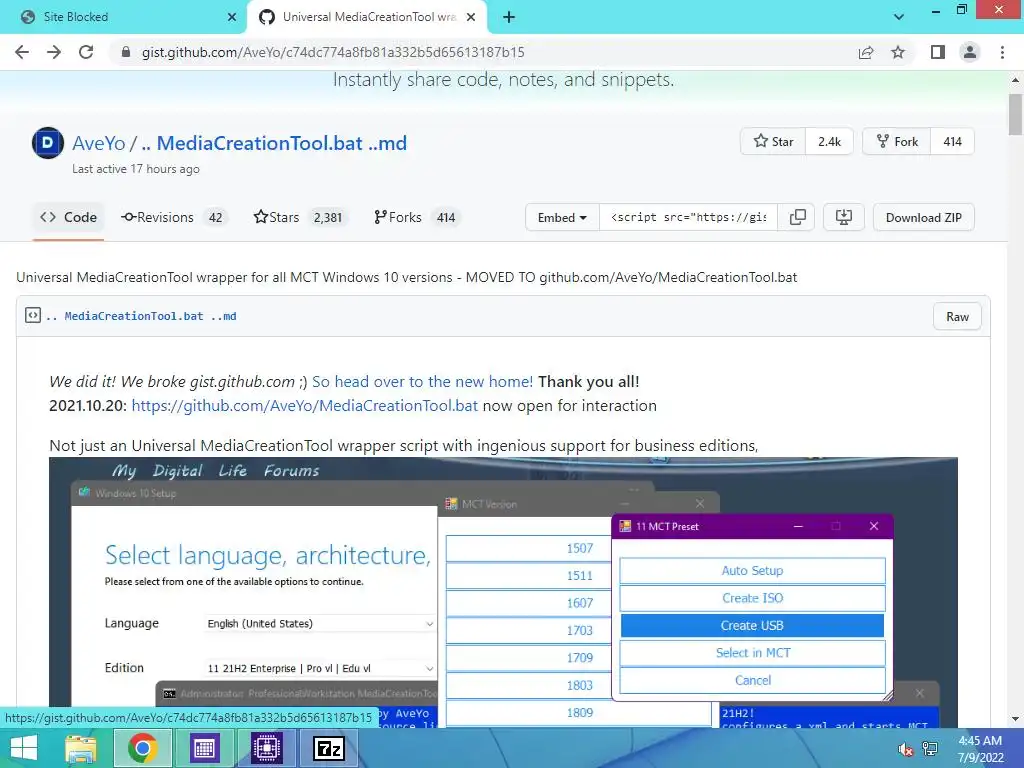Screen dimensions: 1024x768
Task: Copy the embed script to clipboard
Action: (797, 217)
